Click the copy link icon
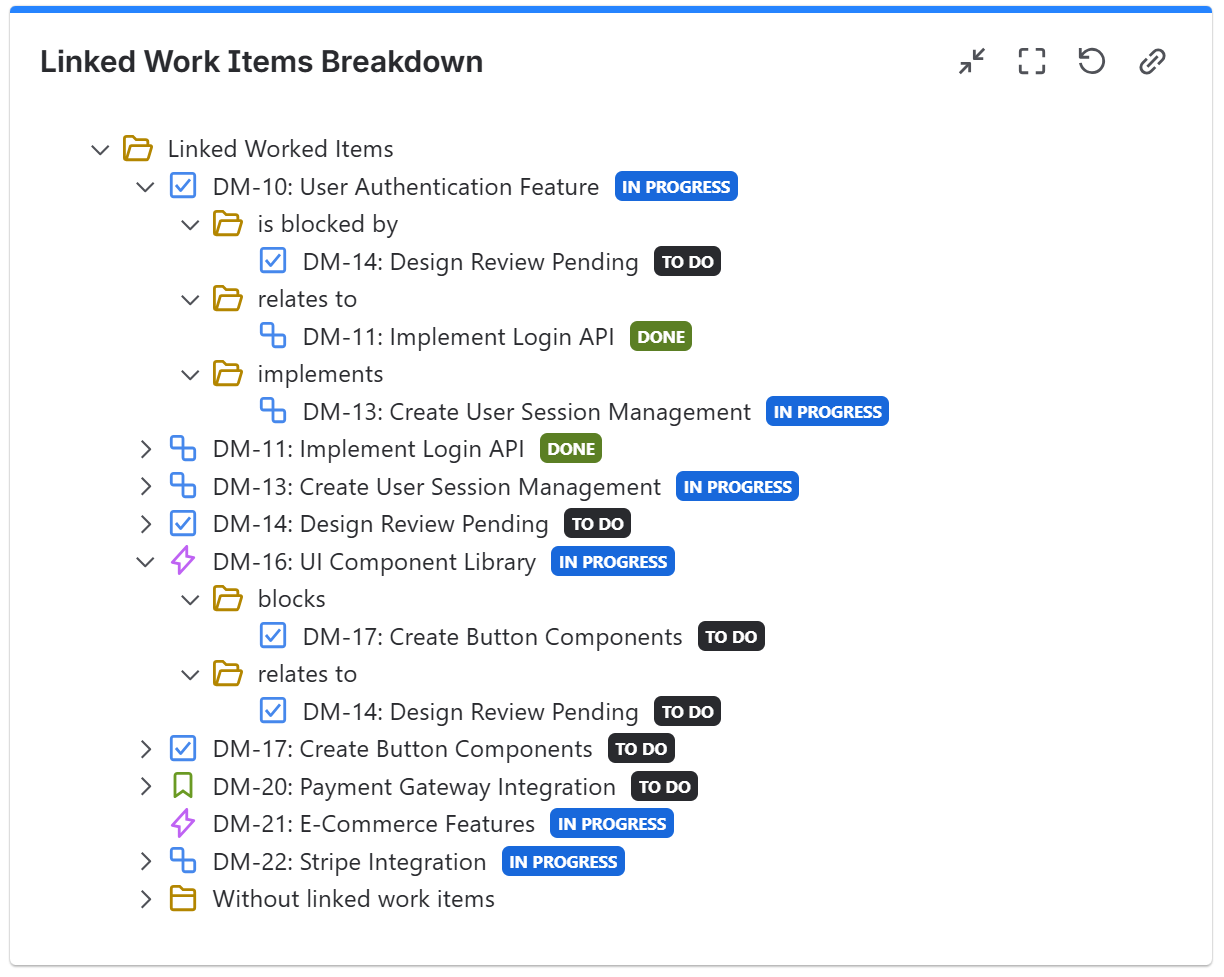This screenshot has width=1224, height=977. point(1152,62)
